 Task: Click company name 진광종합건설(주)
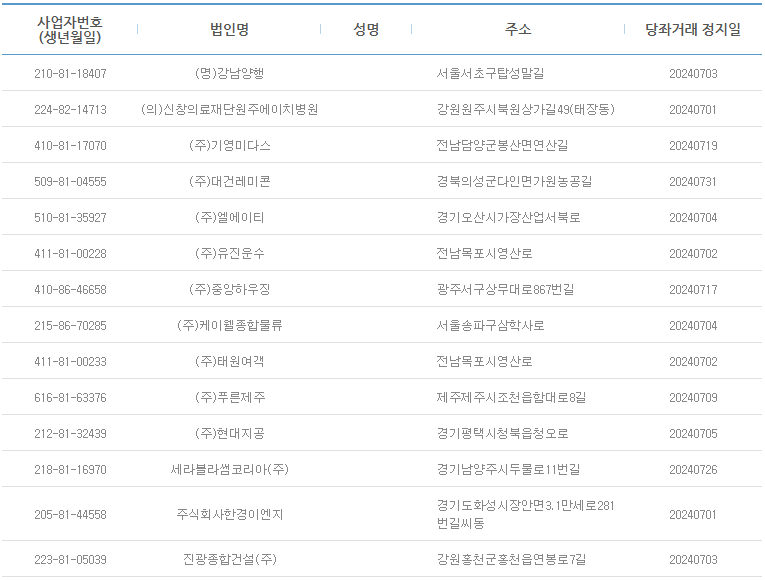tap(229, 560)
